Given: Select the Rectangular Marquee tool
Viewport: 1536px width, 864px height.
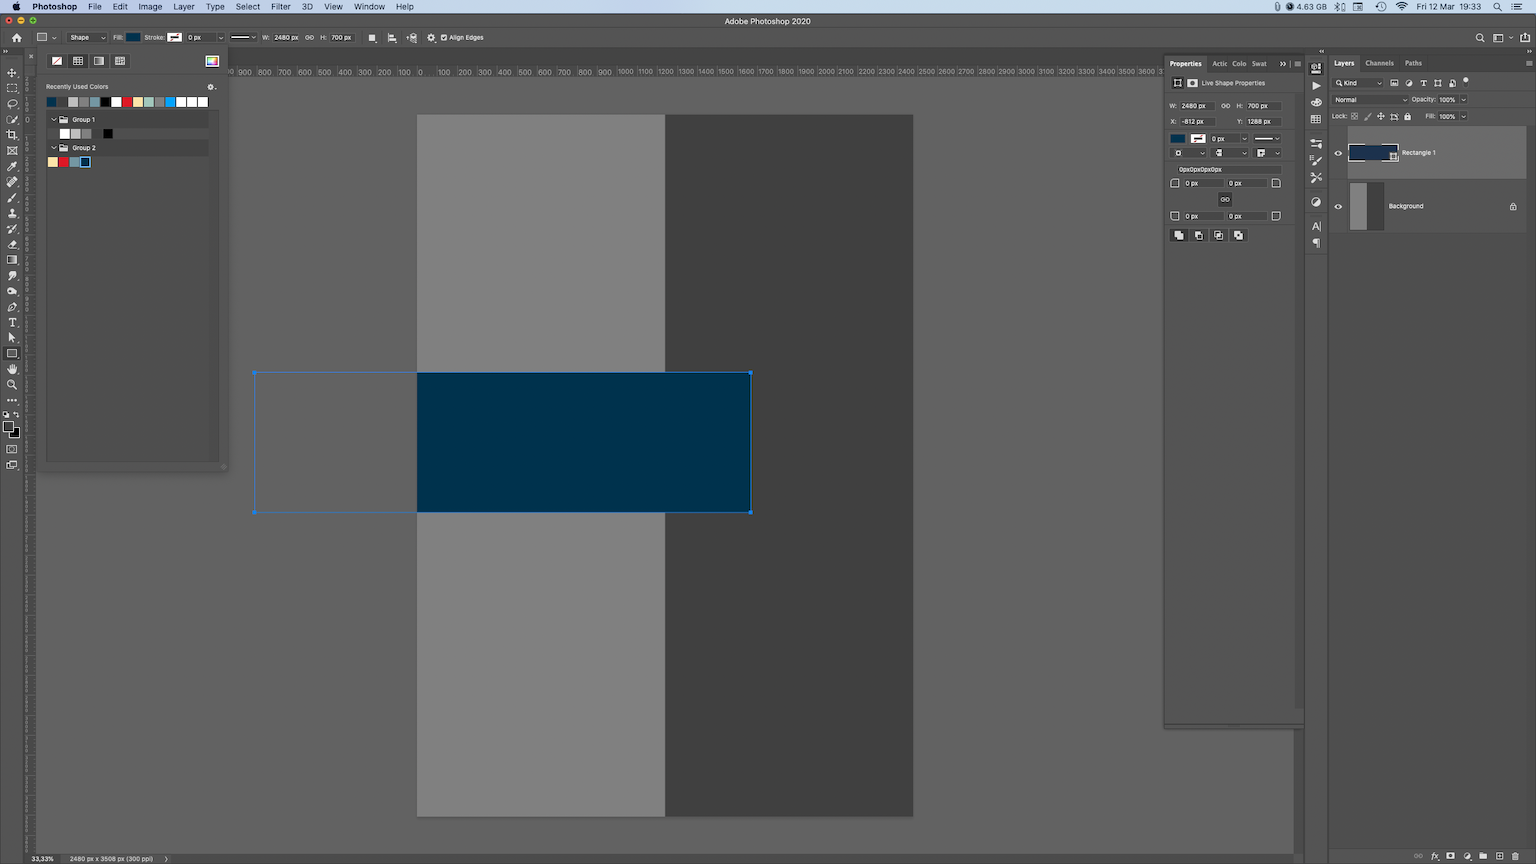Looking at the screenshot, I should point(12,88).
